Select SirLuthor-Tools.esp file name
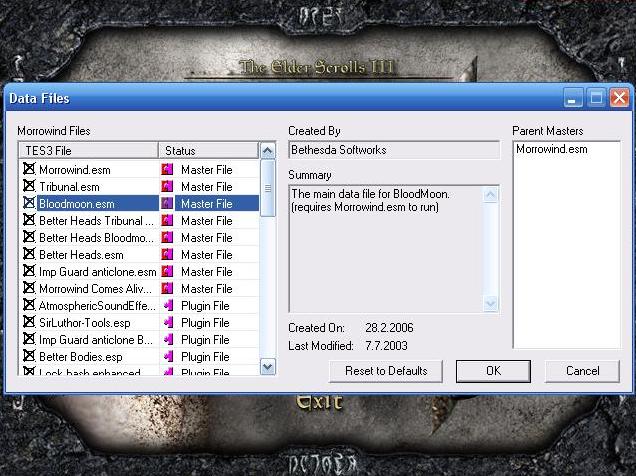 (x=85, y=323)
